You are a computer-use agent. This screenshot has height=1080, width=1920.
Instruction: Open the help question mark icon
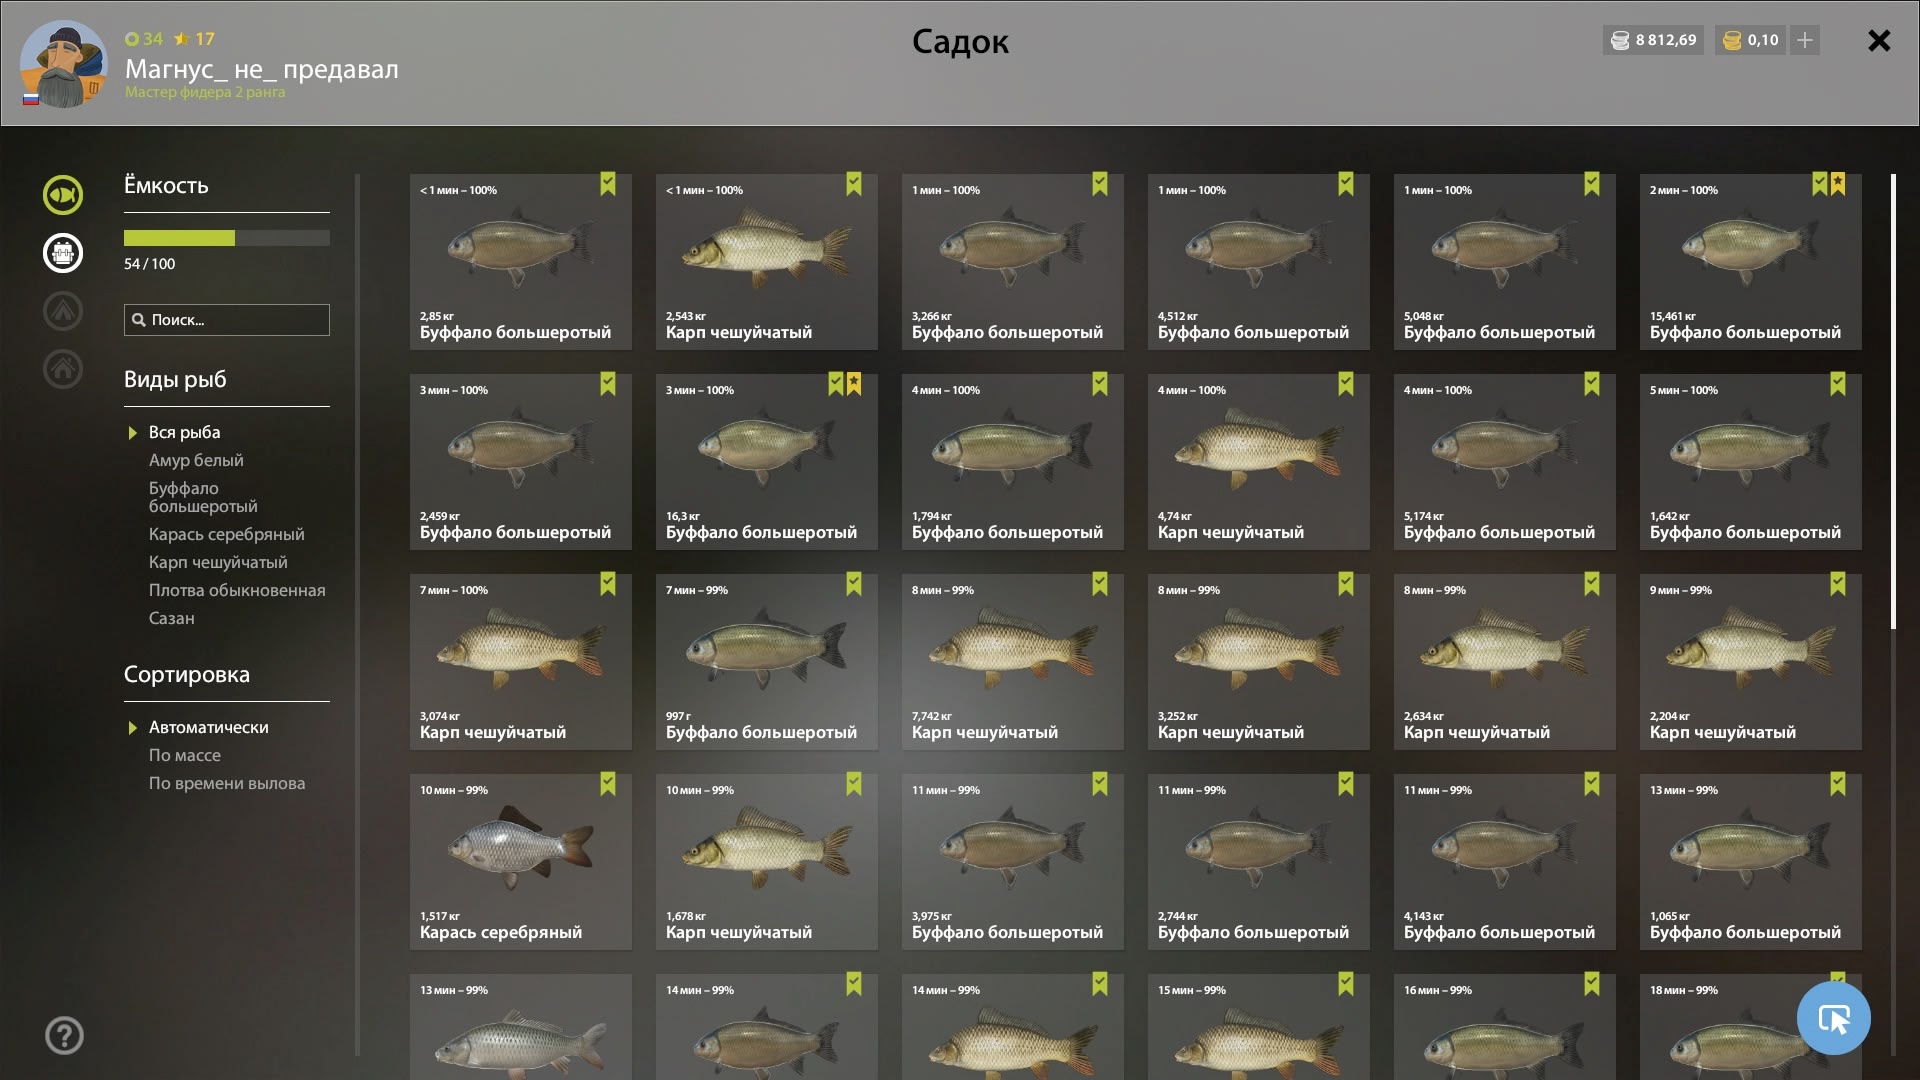coord(64,1035)
